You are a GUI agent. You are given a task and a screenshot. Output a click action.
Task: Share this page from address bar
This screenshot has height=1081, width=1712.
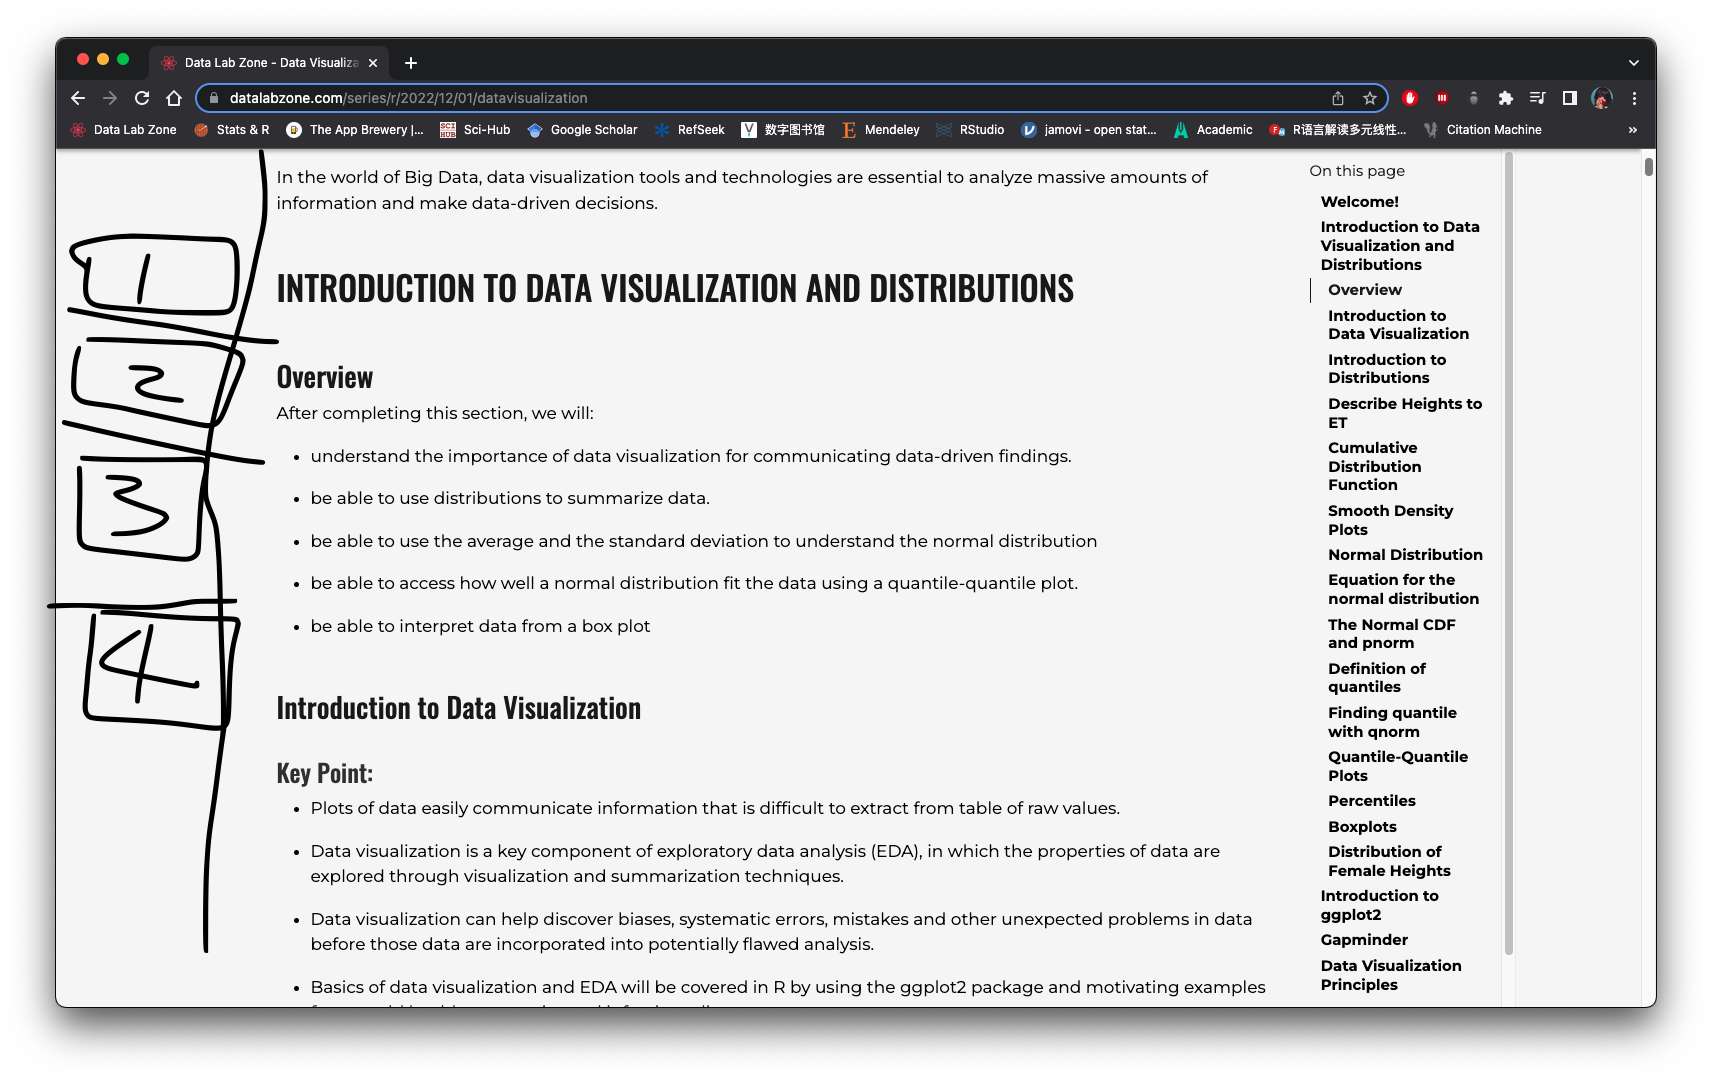[1338, 98]
